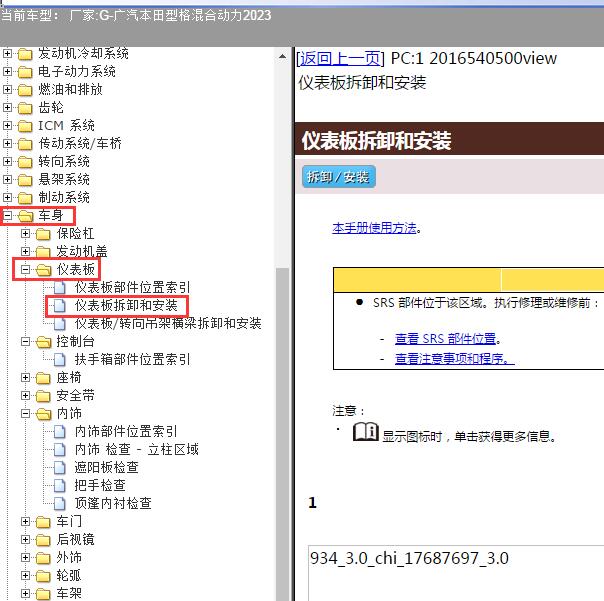Select the 车架 folder label
Viewport: 604px width, 601px height.
pyautogui.click(x=69, y=593)
